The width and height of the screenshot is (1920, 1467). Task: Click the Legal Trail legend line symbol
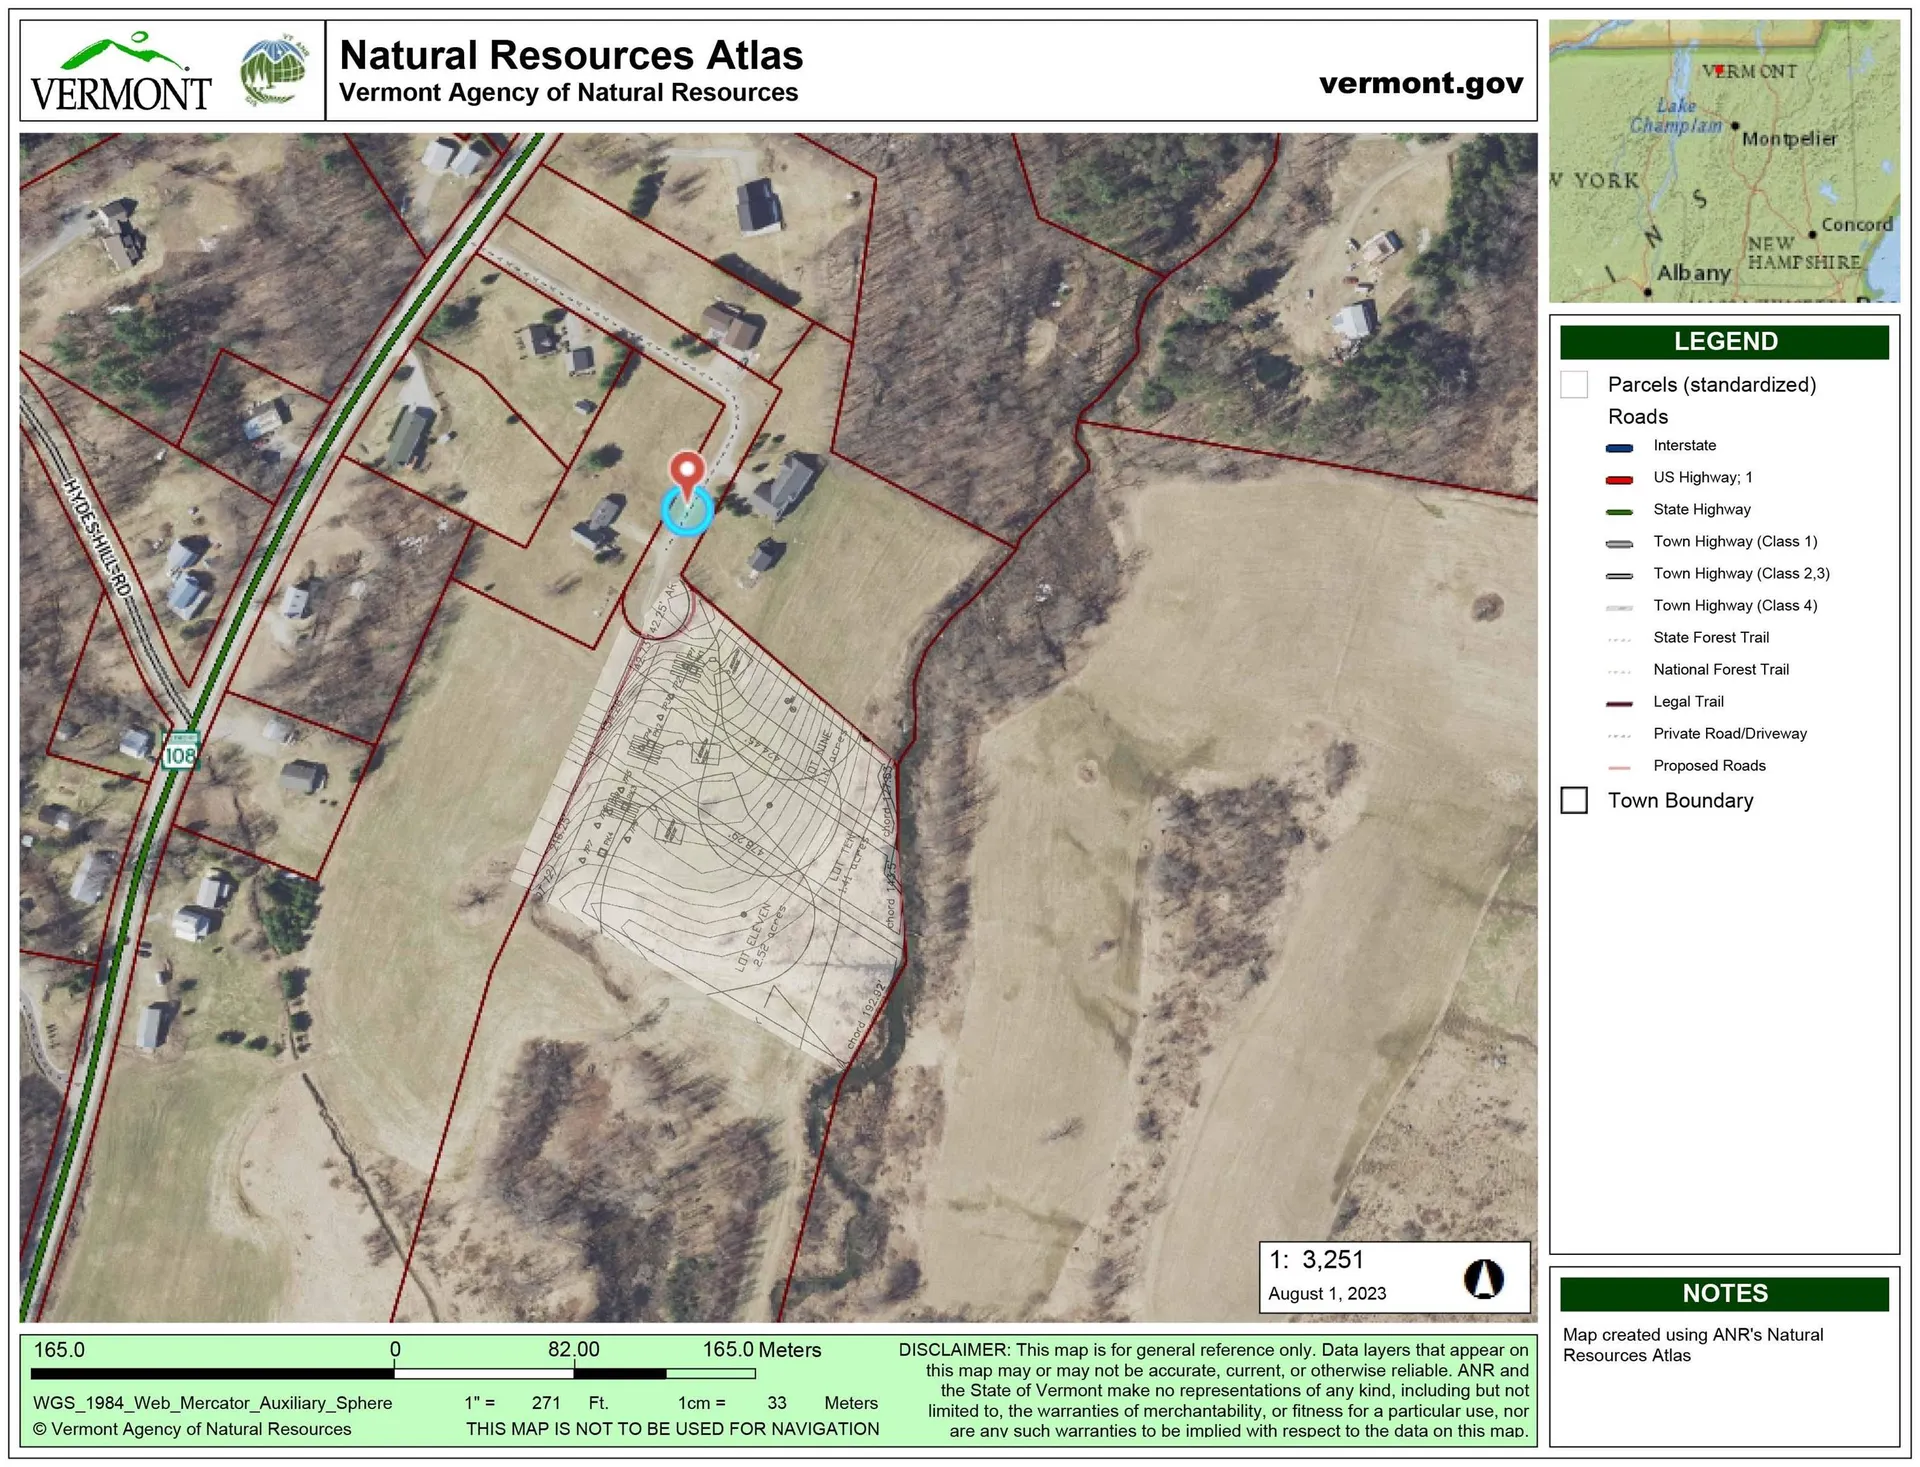coord(1619,703)
